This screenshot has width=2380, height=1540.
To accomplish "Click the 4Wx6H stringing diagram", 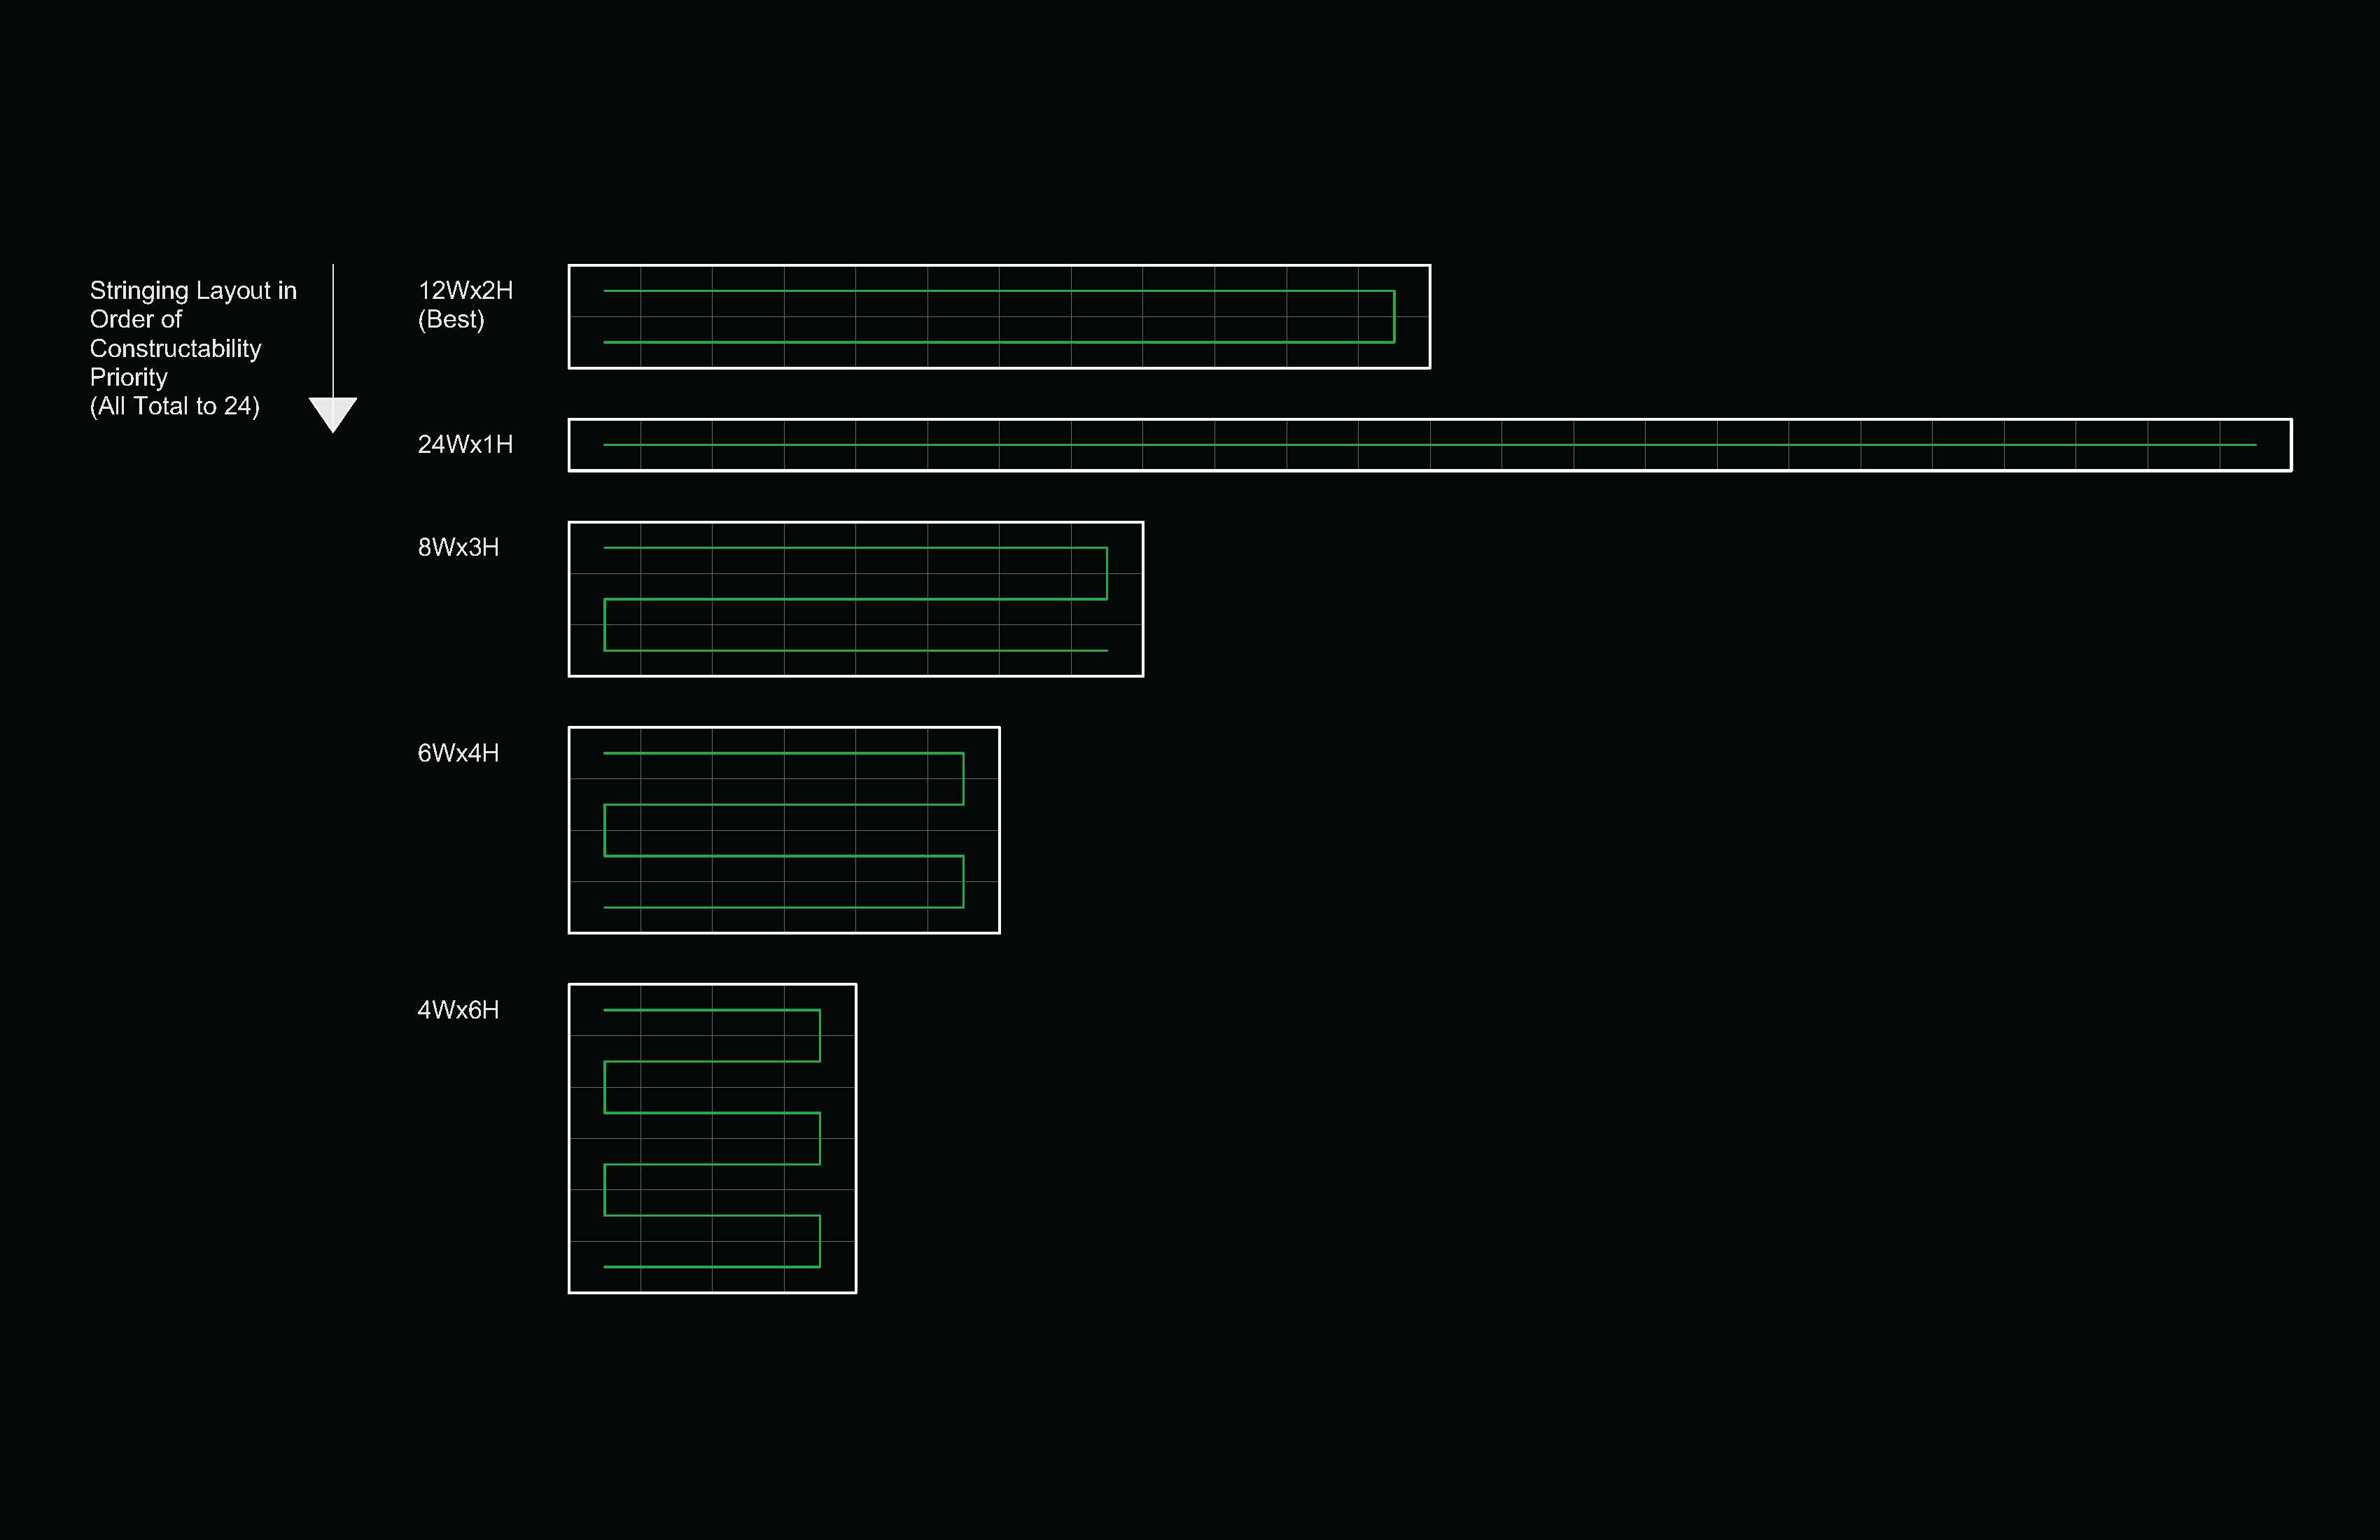I will click(x=712, y=1138).
